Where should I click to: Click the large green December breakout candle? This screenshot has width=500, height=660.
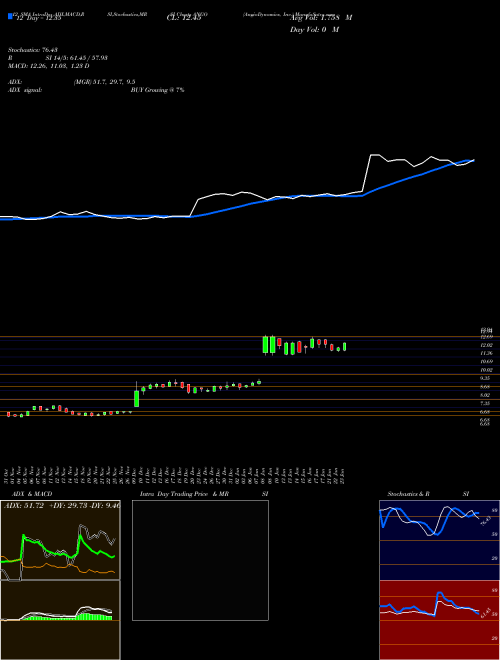coord(137,398)
